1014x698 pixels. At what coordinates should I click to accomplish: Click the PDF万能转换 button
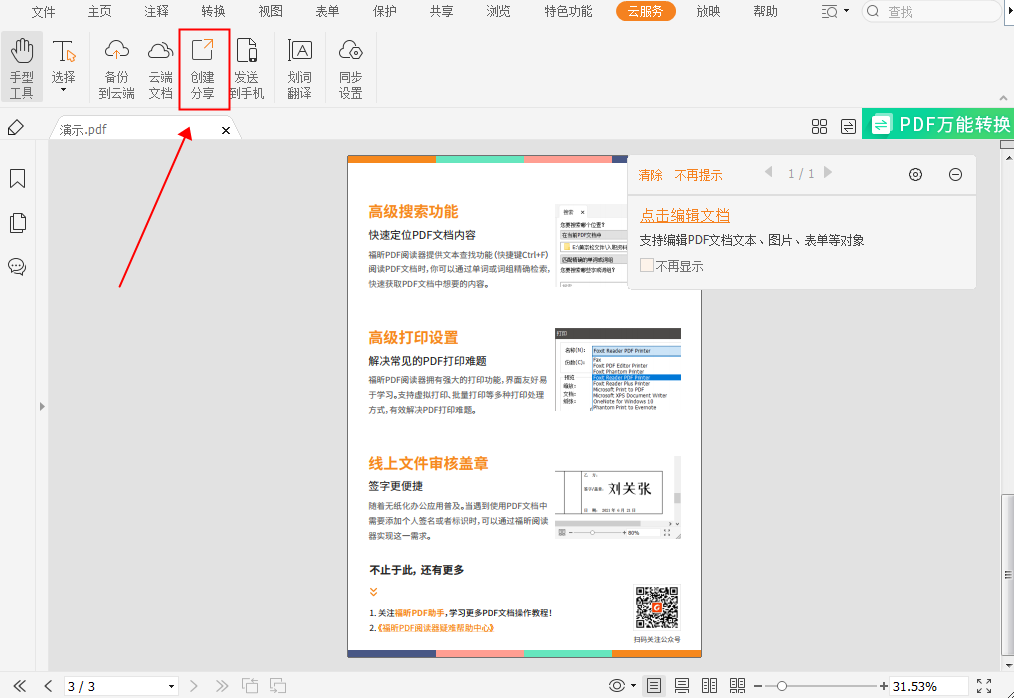point(942,124)
